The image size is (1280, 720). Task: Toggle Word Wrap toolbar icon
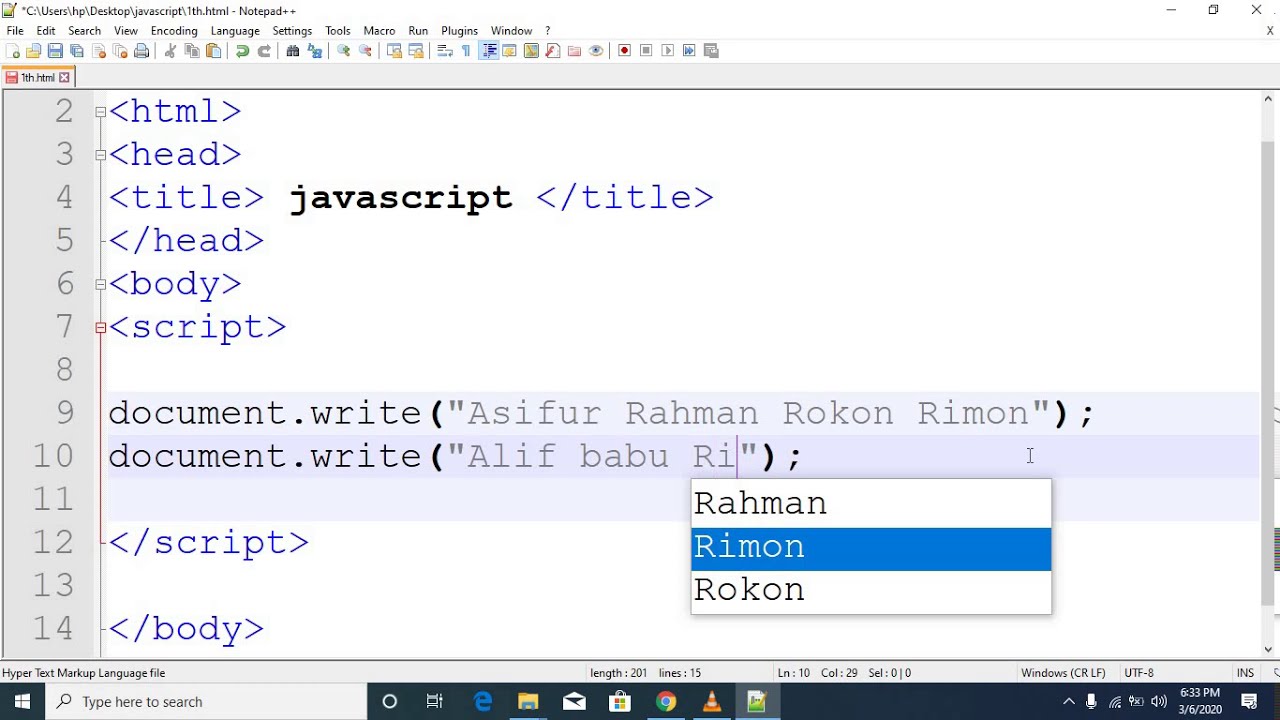[x=445, y=50]
